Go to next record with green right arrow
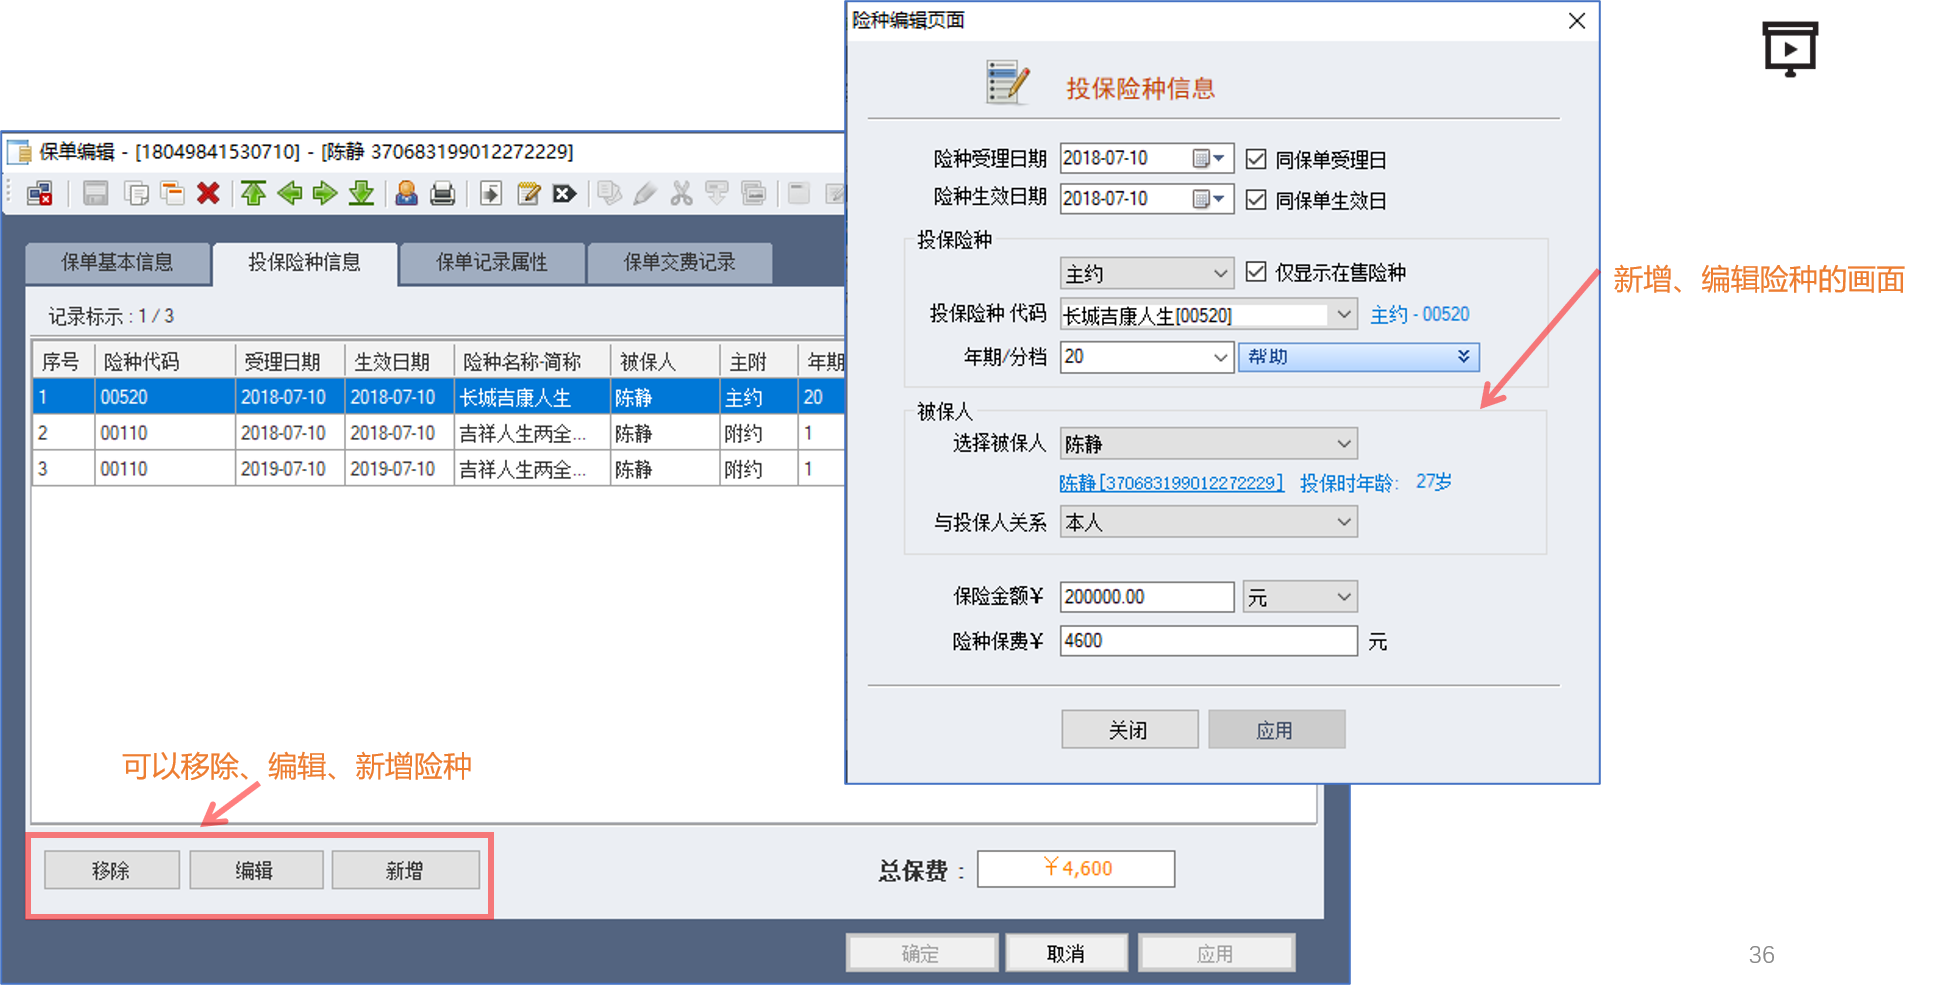 click(x=325, y=193)
